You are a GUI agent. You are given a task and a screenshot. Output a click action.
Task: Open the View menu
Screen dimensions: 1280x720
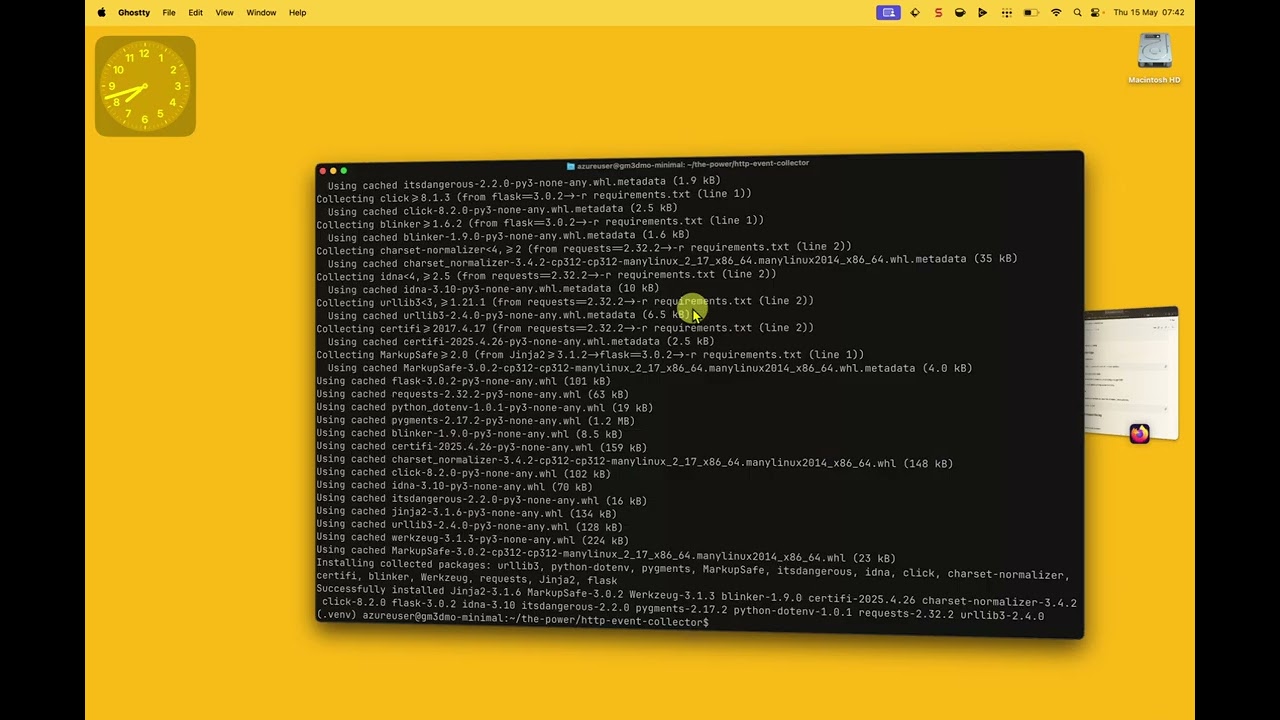coord(225,12)
